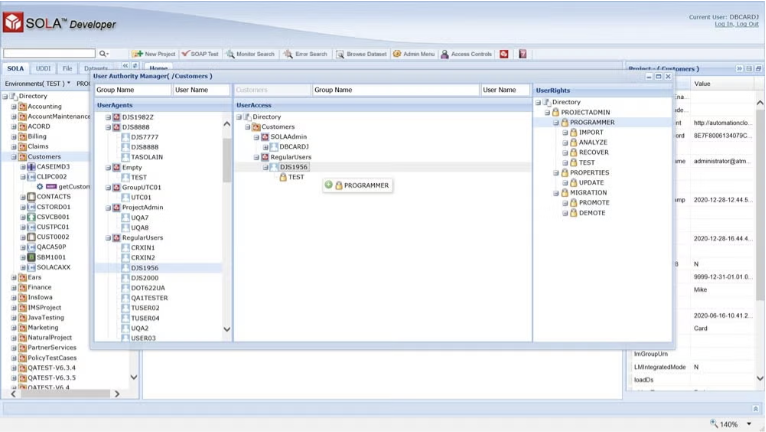The height and width of the screenshot is (432, 766).
Task: Expand the Billing folder in left tree
Action: [14, 136]
